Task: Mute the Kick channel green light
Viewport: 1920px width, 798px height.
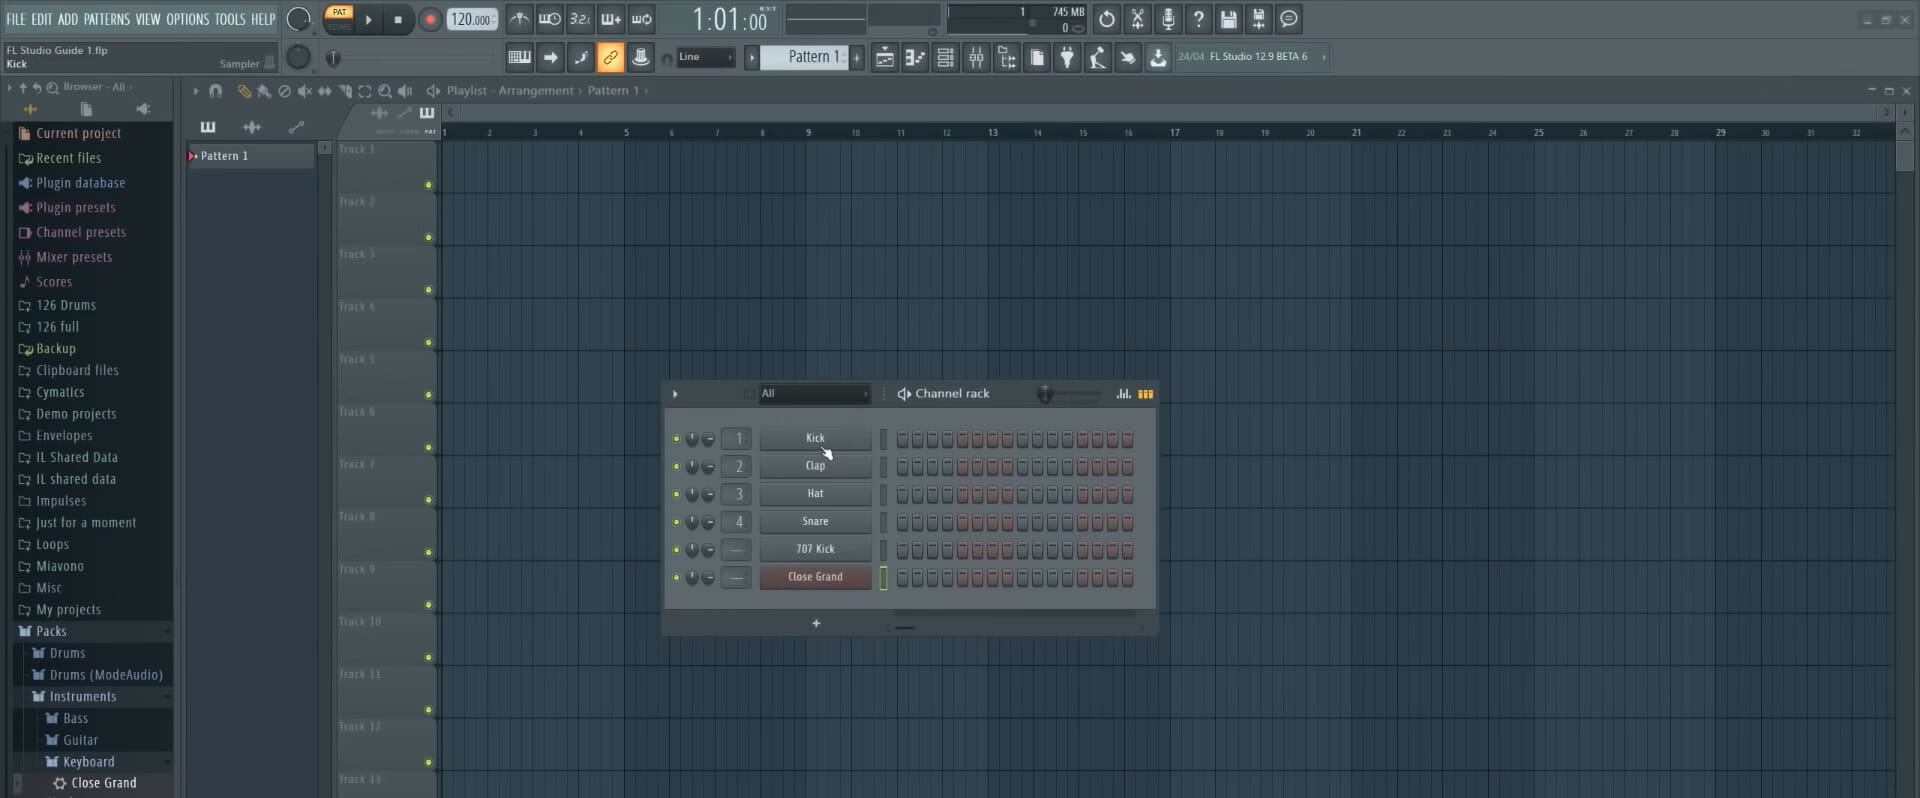Action: [676, 439]
